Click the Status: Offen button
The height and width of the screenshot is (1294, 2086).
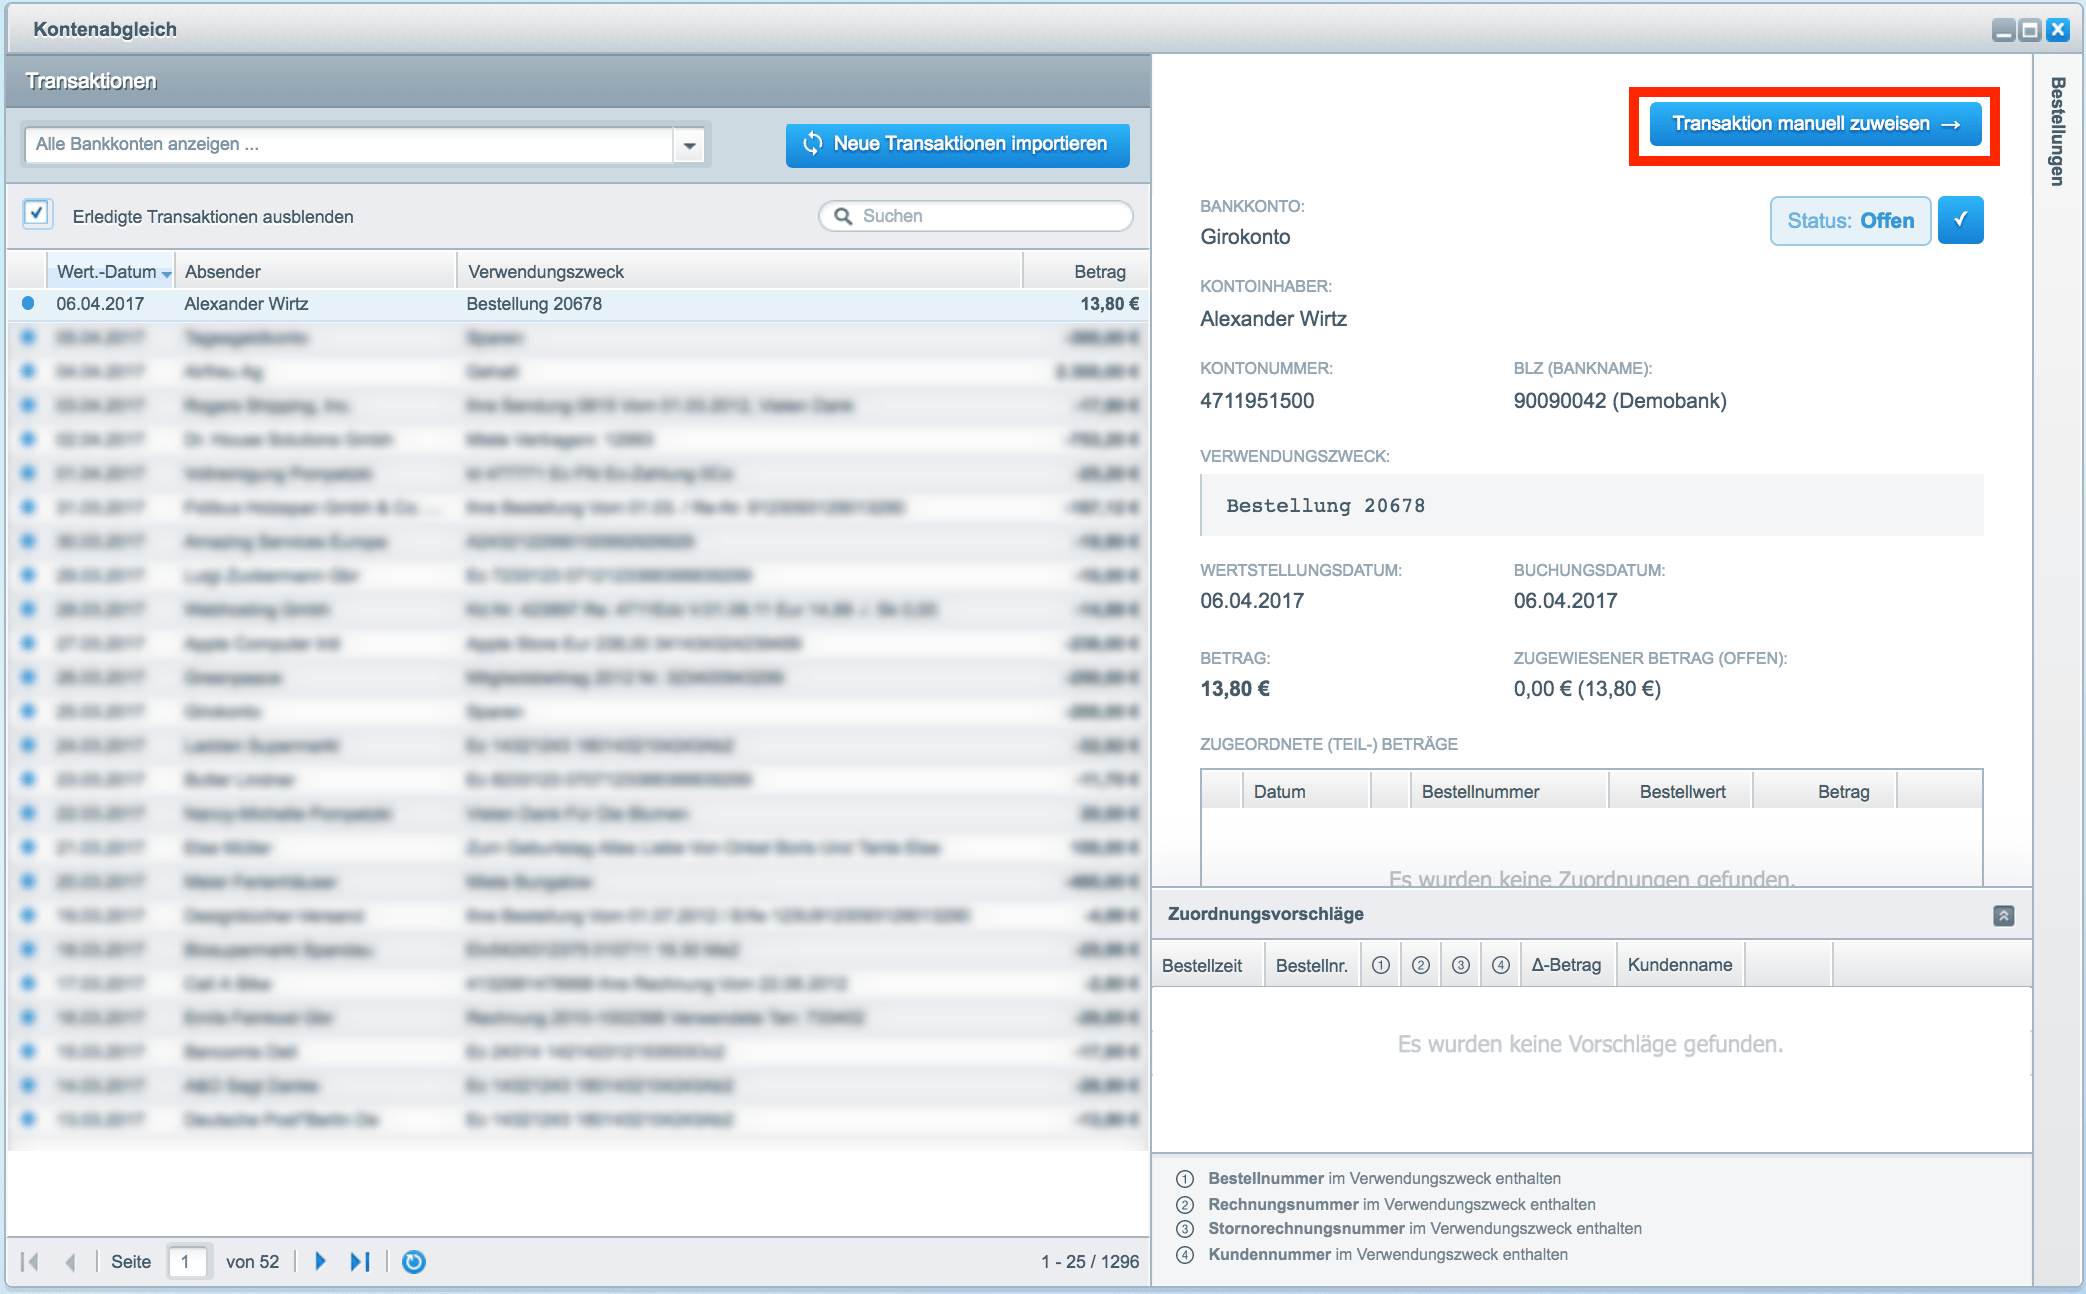coord(1850,221)
